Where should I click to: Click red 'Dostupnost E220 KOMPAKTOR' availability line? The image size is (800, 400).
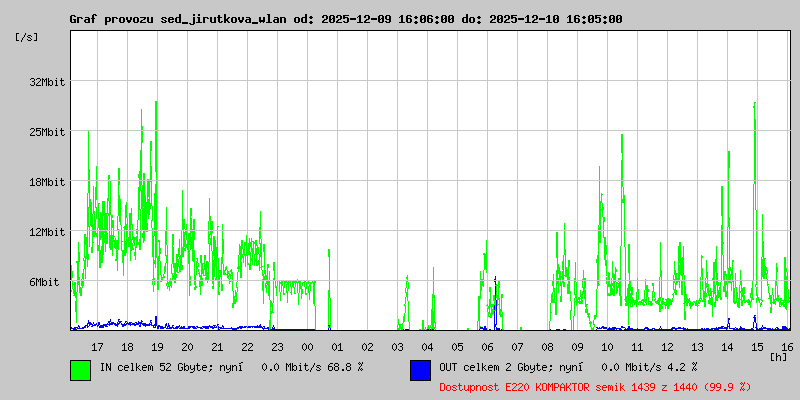tap(595, 387)
